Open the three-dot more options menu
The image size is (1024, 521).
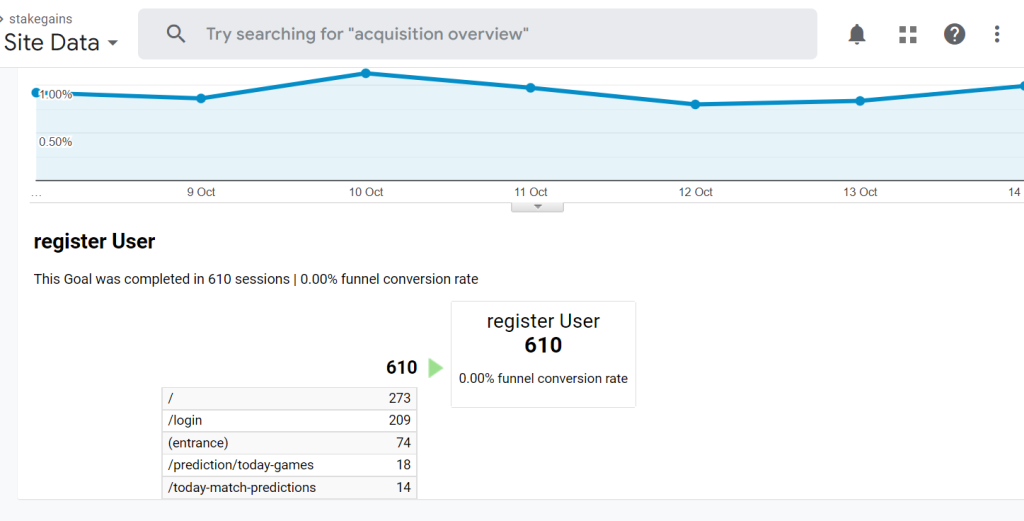pyautogui.click(x=997, y=35)
